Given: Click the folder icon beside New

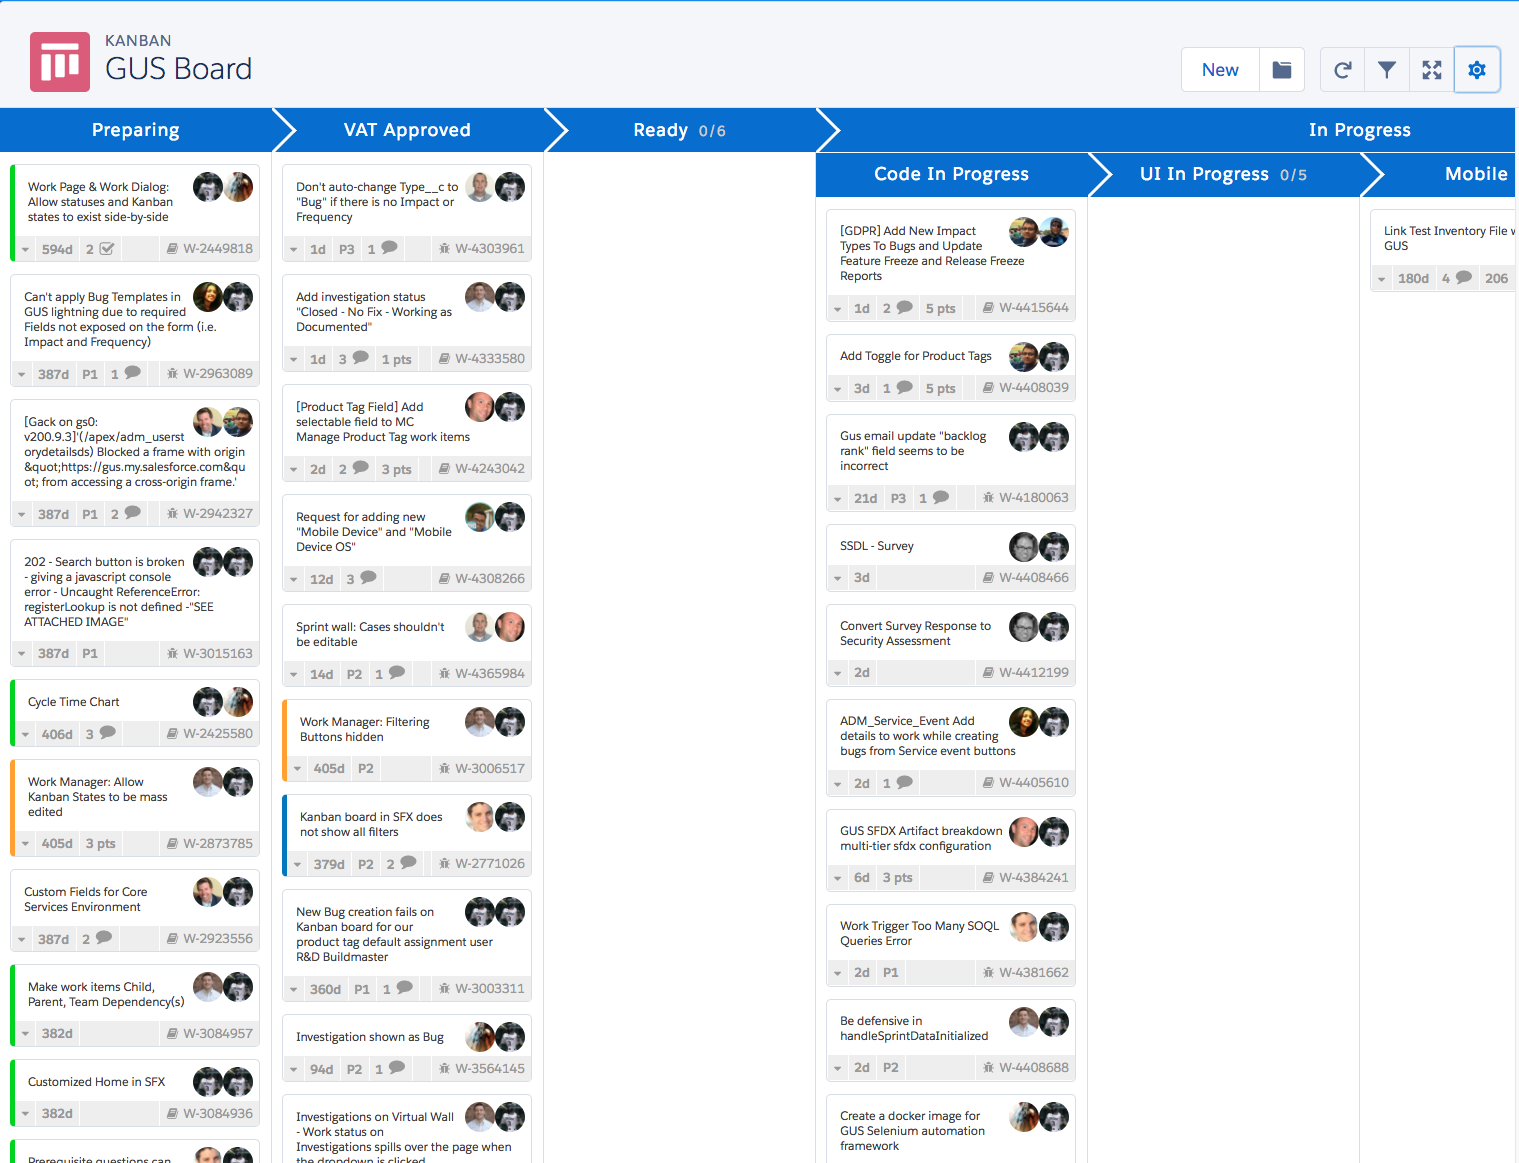Looking at the screenshot, I should [1281, 70].
